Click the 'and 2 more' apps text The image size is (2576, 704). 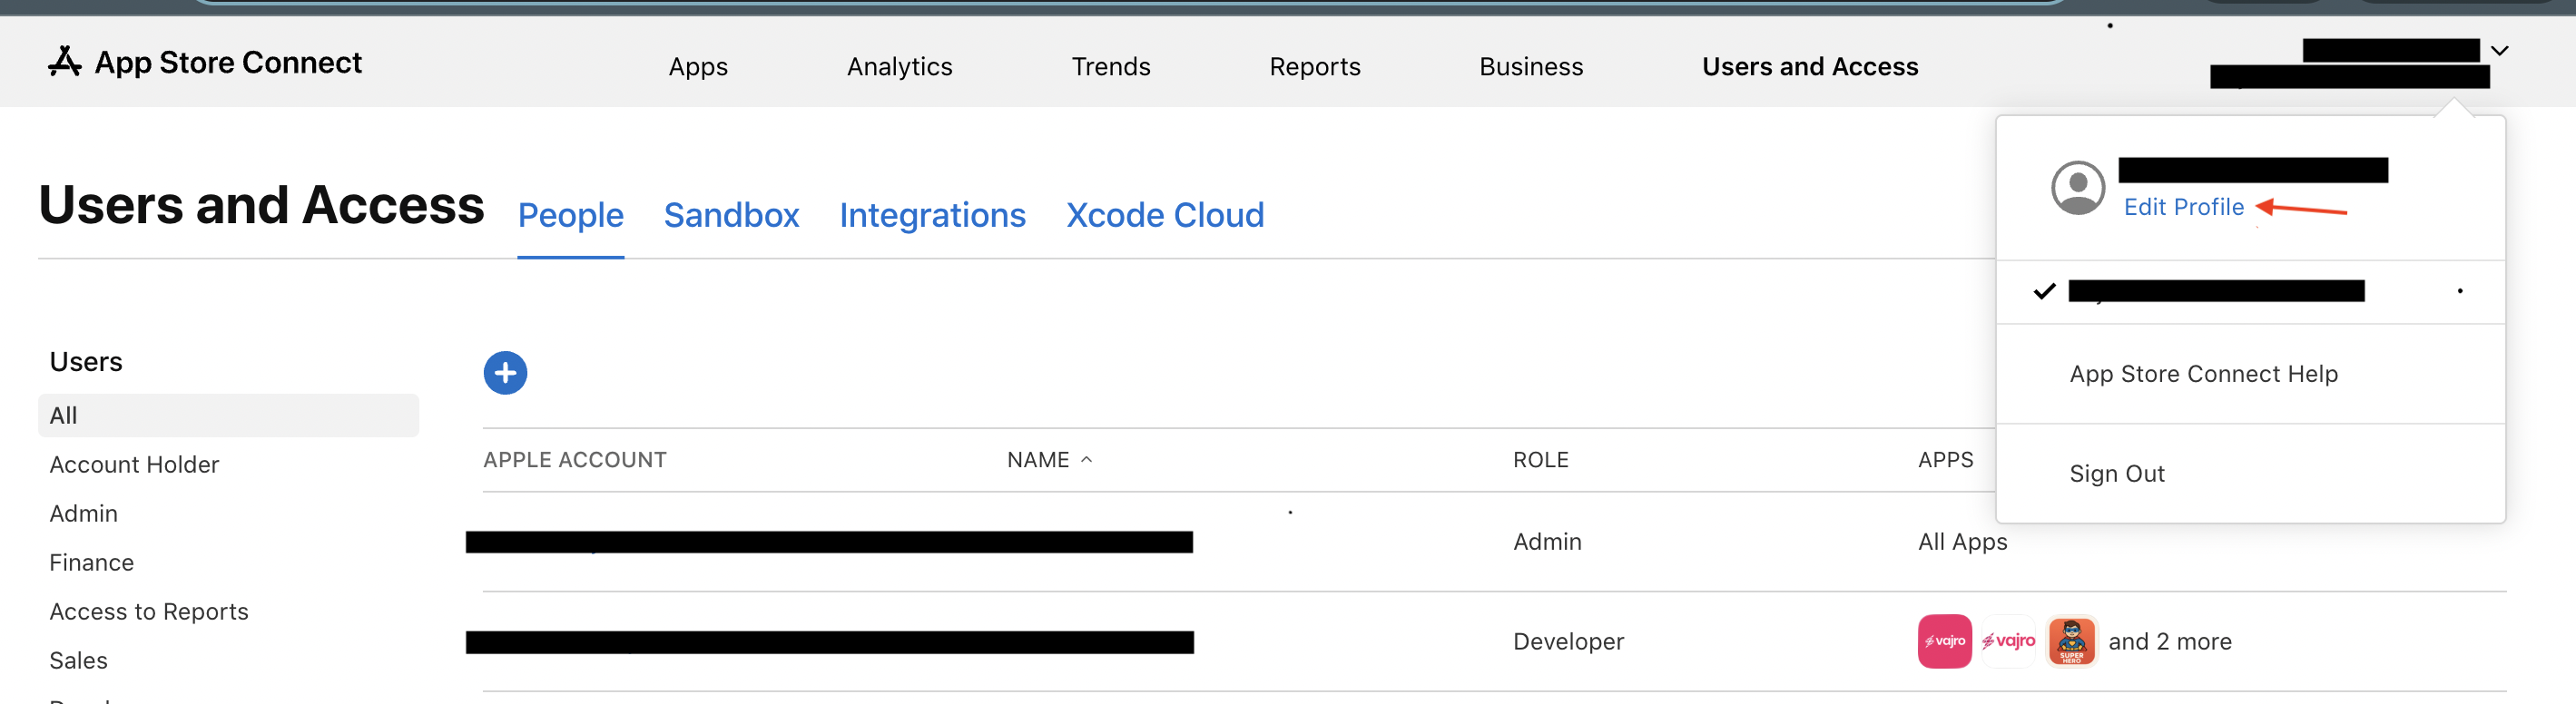click(x=2169, y=642)
